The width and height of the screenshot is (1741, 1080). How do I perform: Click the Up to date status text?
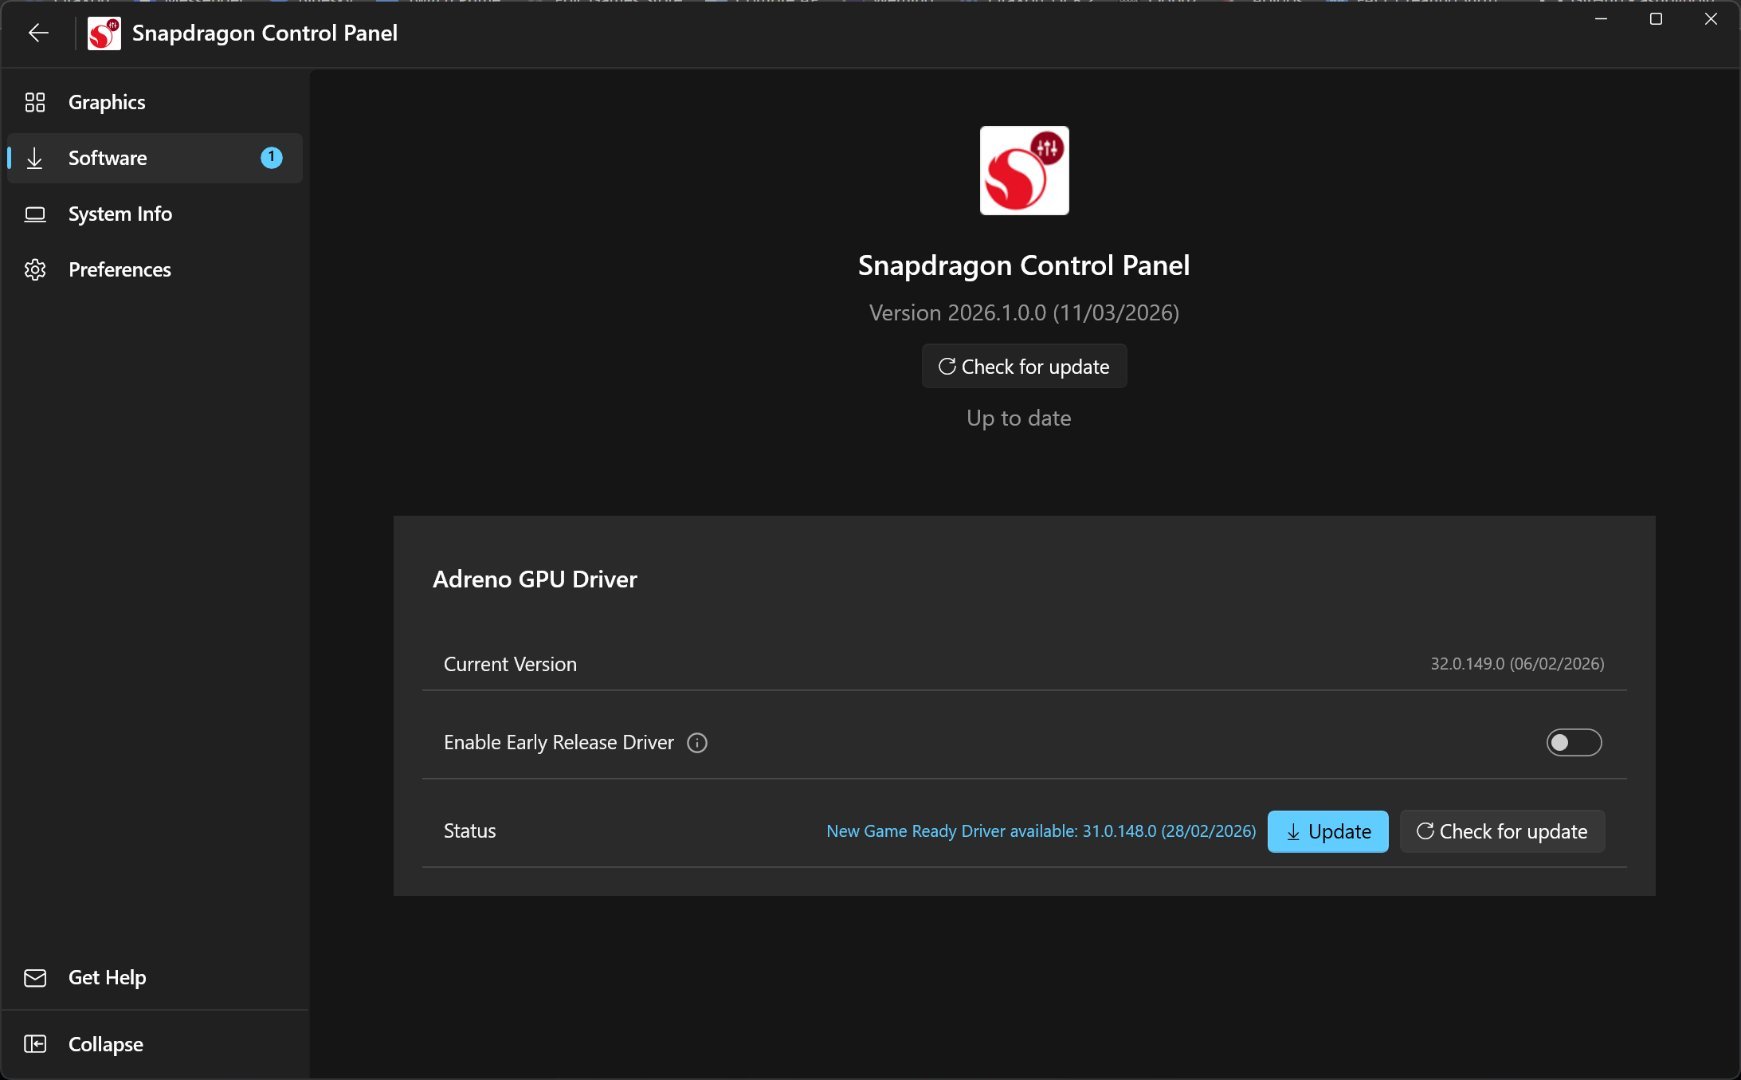pyautogui.click(x=1019, y=418)
